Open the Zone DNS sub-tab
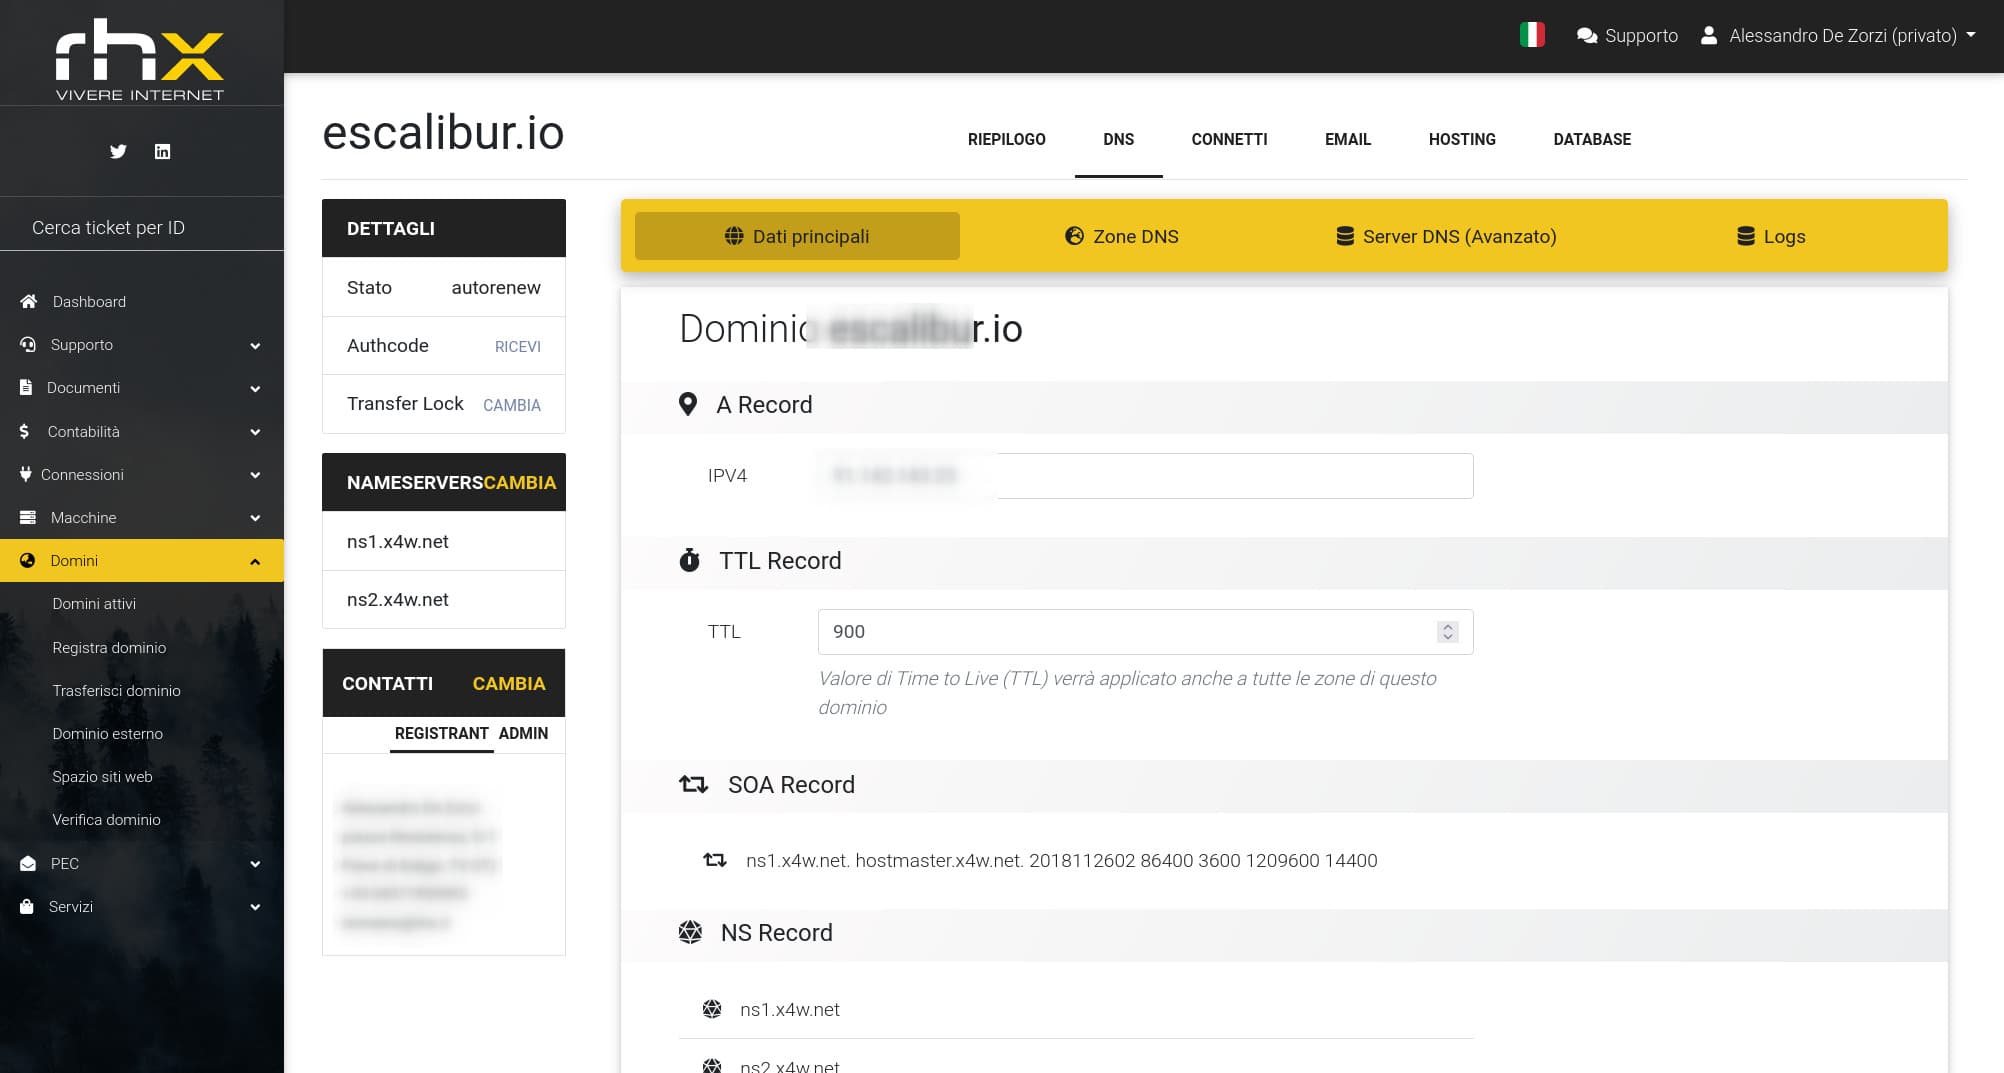Viewport: 2004px width, 1073px height. (x=1122, y=236)
